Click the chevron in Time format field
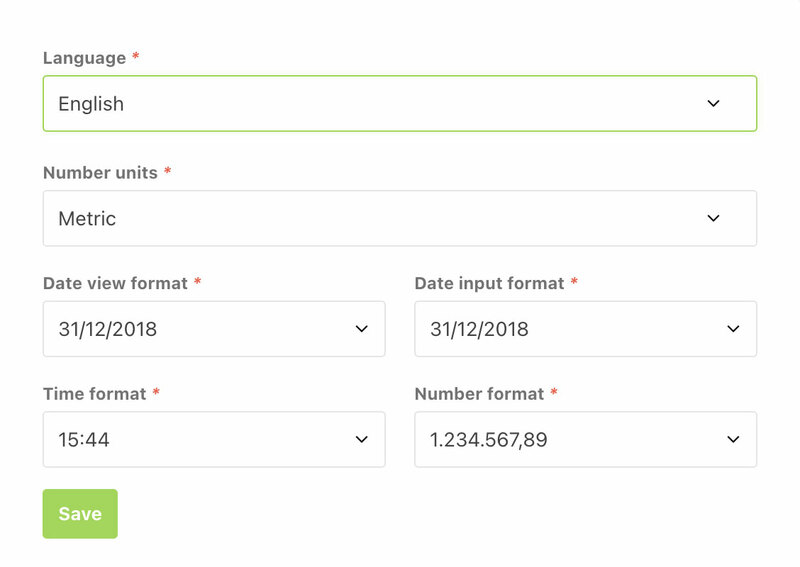The height and width of the screenshot is (567, 800). (362, 439)
